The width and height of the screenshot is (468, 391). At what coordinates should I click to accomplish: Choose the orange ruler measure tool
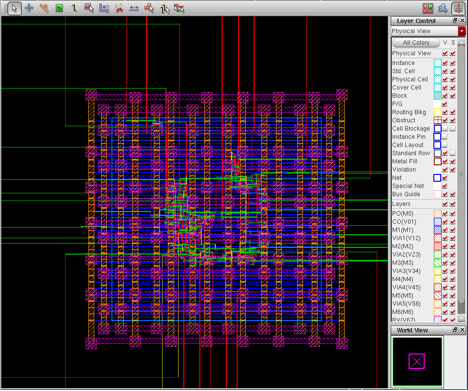tap(44, 8)
